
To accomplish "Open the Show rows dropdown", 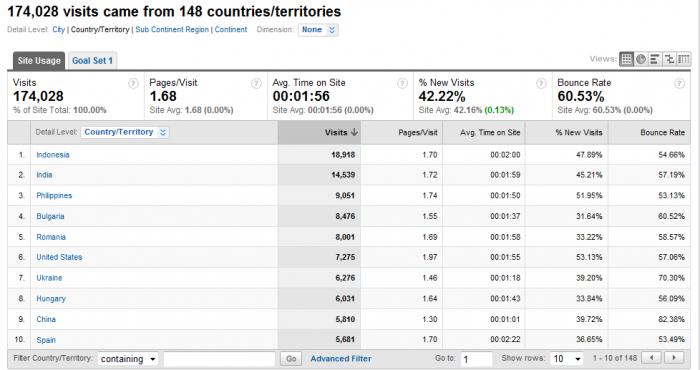I will point(567,358).
